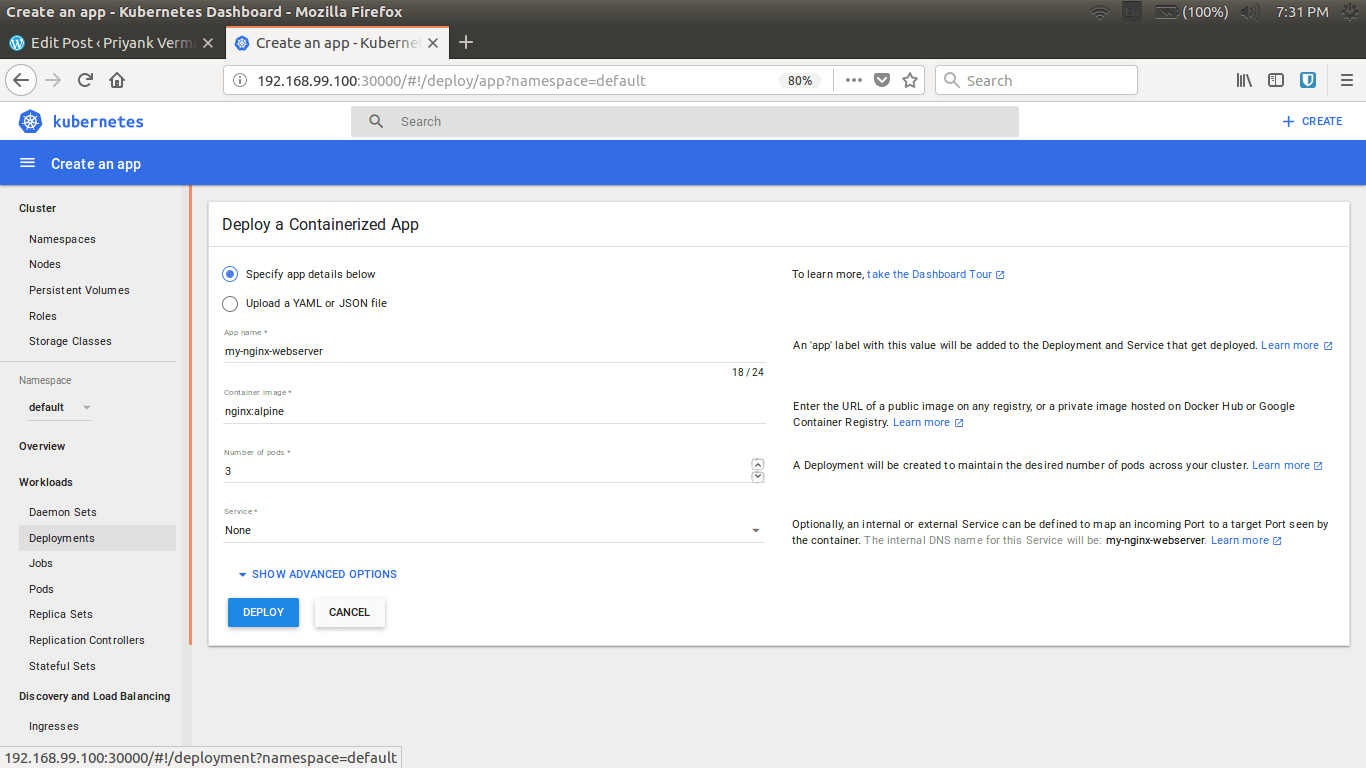Screen dimensions: 1366x768
Task: Increase number of pods with up arrow
Action: [757, 464]
